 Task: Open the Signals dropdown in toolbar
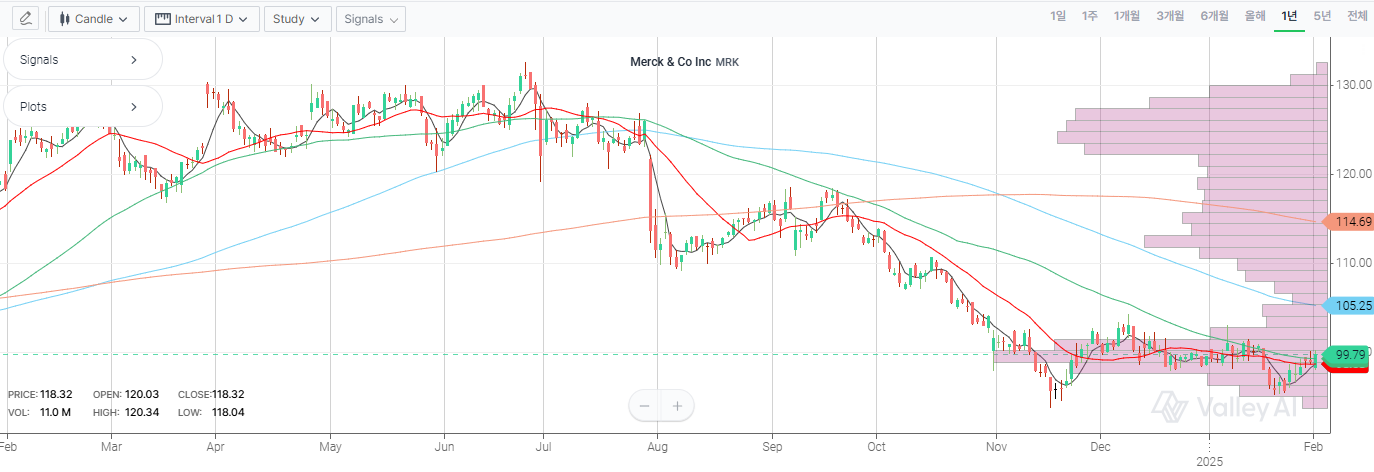[x=371, y=19]
